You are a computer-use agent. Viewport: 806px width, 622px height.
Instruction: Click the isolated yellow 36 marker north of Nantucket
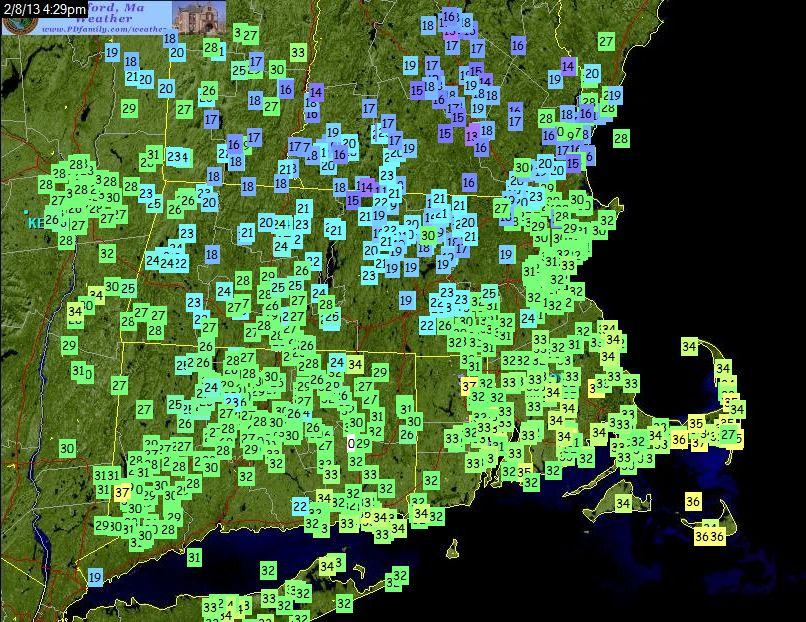pyautogui.click(x=693, y=501)
